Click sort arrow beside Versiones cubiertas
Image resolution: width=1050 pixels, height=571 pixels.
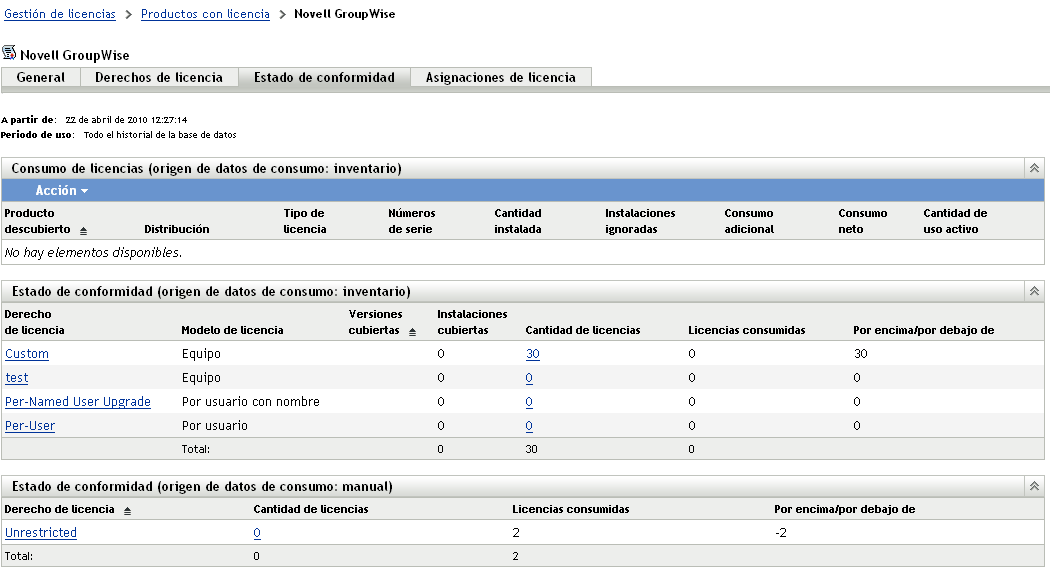(413, 331)
